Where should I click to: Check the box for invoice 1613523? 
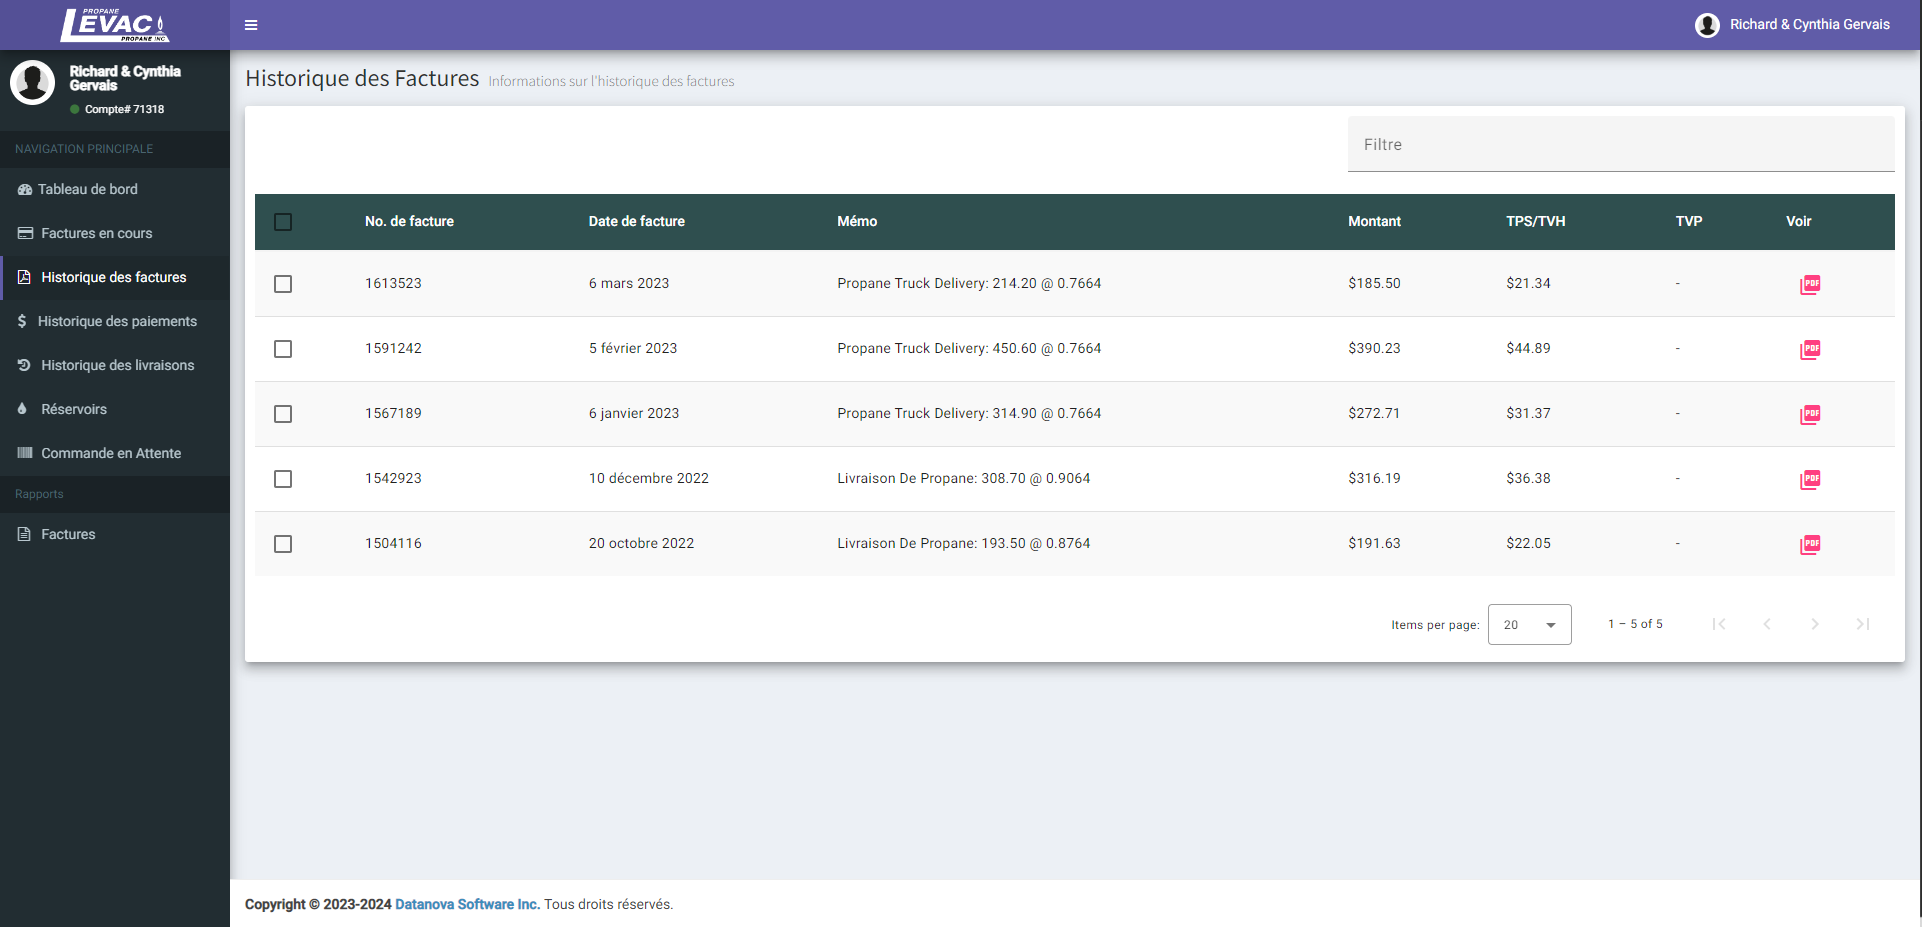tap(283, 284)
